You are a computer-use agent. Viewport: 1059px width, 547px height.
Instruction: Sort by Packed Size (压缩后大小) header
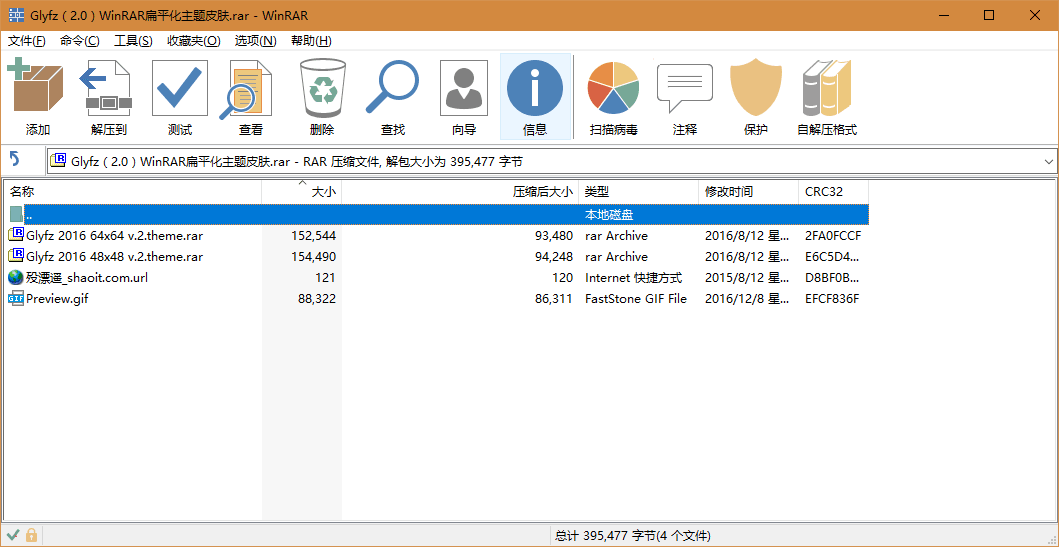pos(461,192)
